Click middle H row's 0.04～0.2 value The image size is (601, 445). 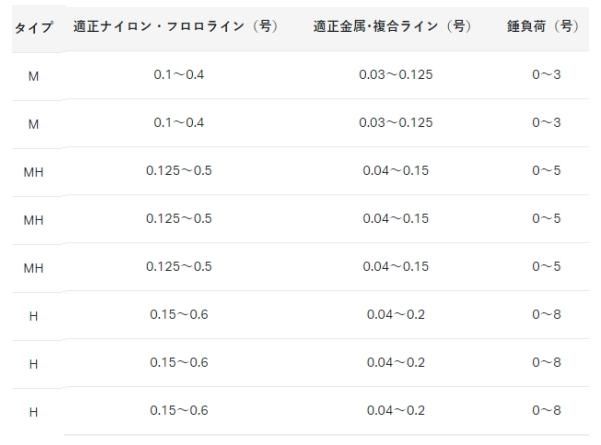pyautogui.click(x=396, y=362)
